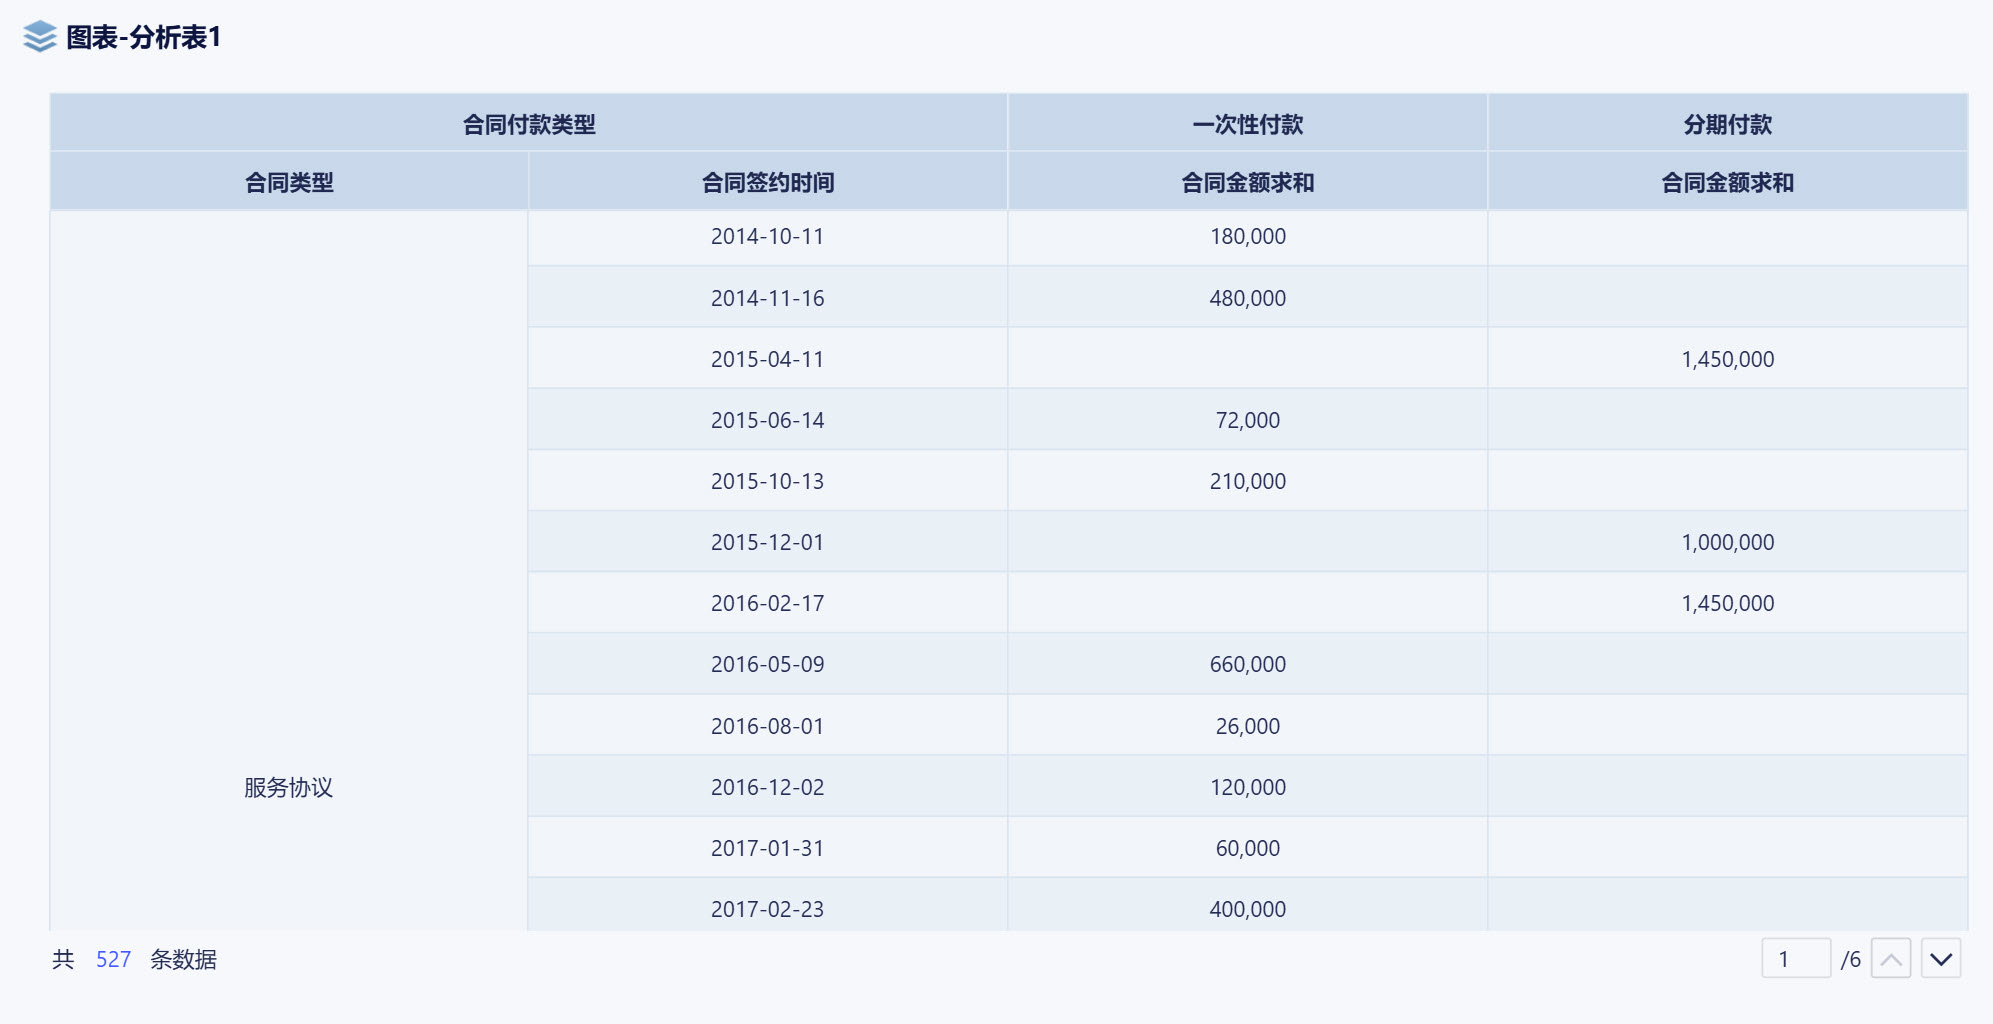Click the 72,000 amount cell

point(1247,420)
